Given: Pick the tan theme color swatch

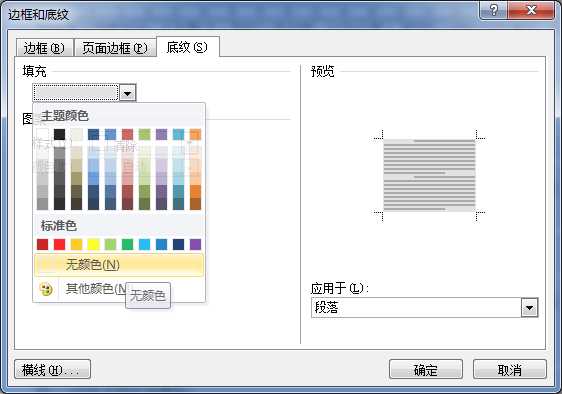Looking at the screenshot, I should coord(76,134).
